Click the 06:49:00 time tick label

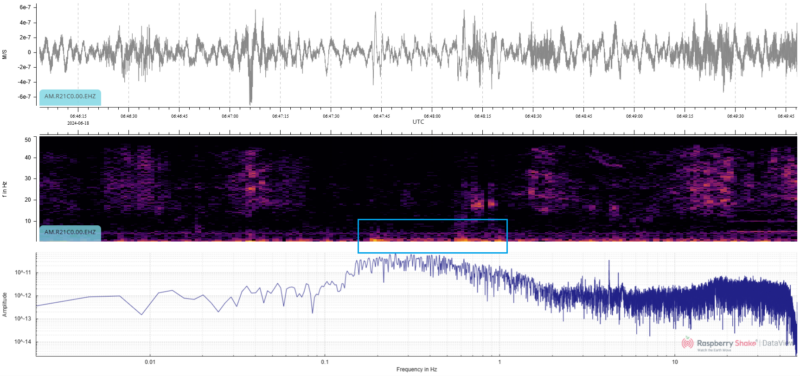(634, 116)
